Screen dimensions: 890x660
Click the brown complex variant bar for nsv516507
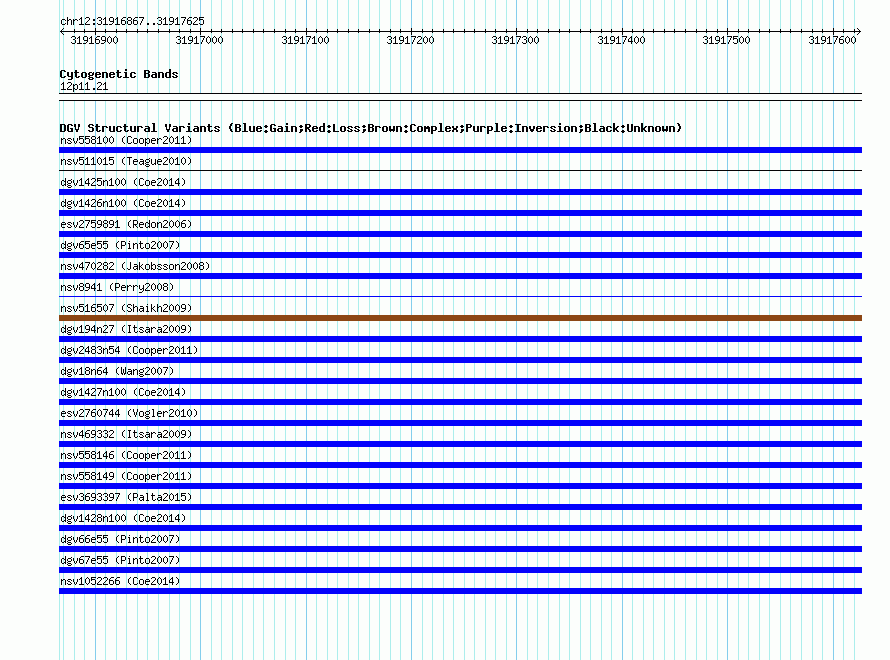point(460,318)
